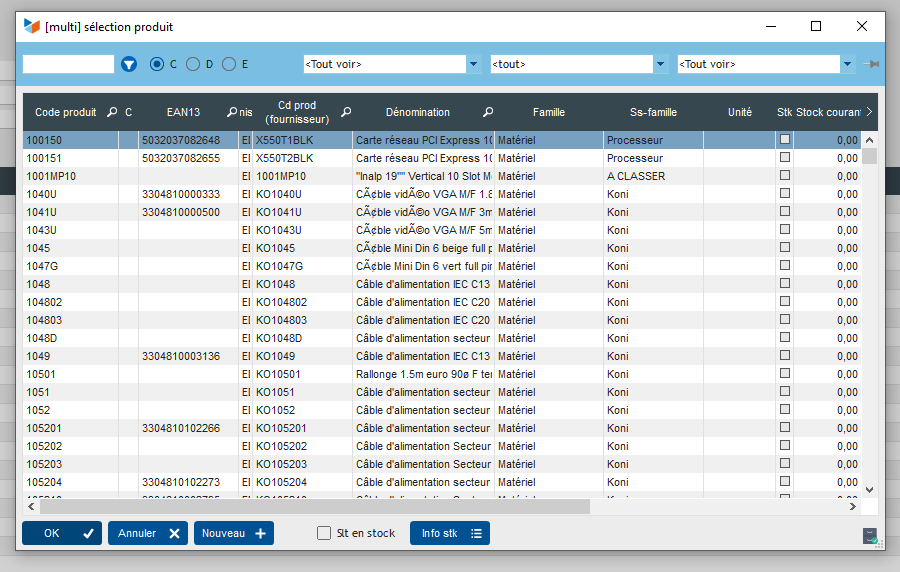Image resolution: width=900 pixels, height=572 pixels.
Task: Click the pin icon in the filter bar
Action: [873, 64]
